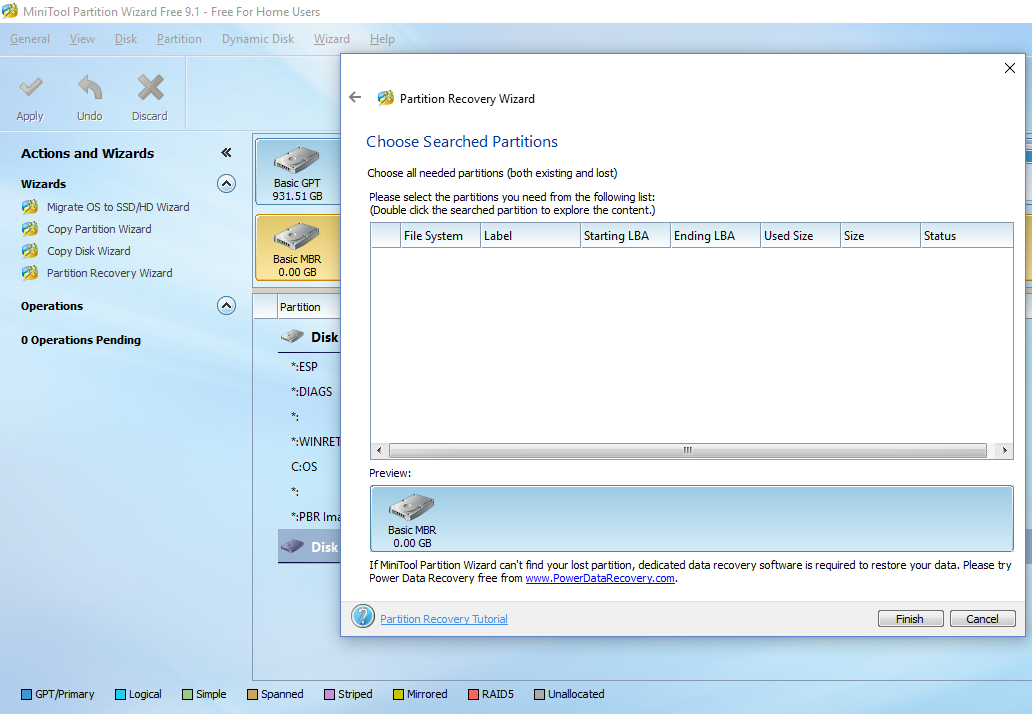Click the Basic MBR disk icon in Preview
This screenshot has height=714, width=1032.
(412, 507)
